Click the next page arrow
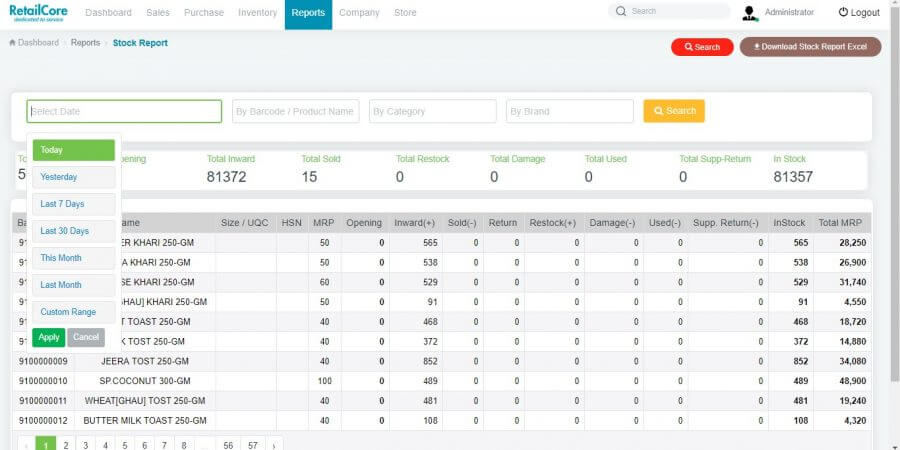This screenshot has height=450, width=900. point(274,445)
